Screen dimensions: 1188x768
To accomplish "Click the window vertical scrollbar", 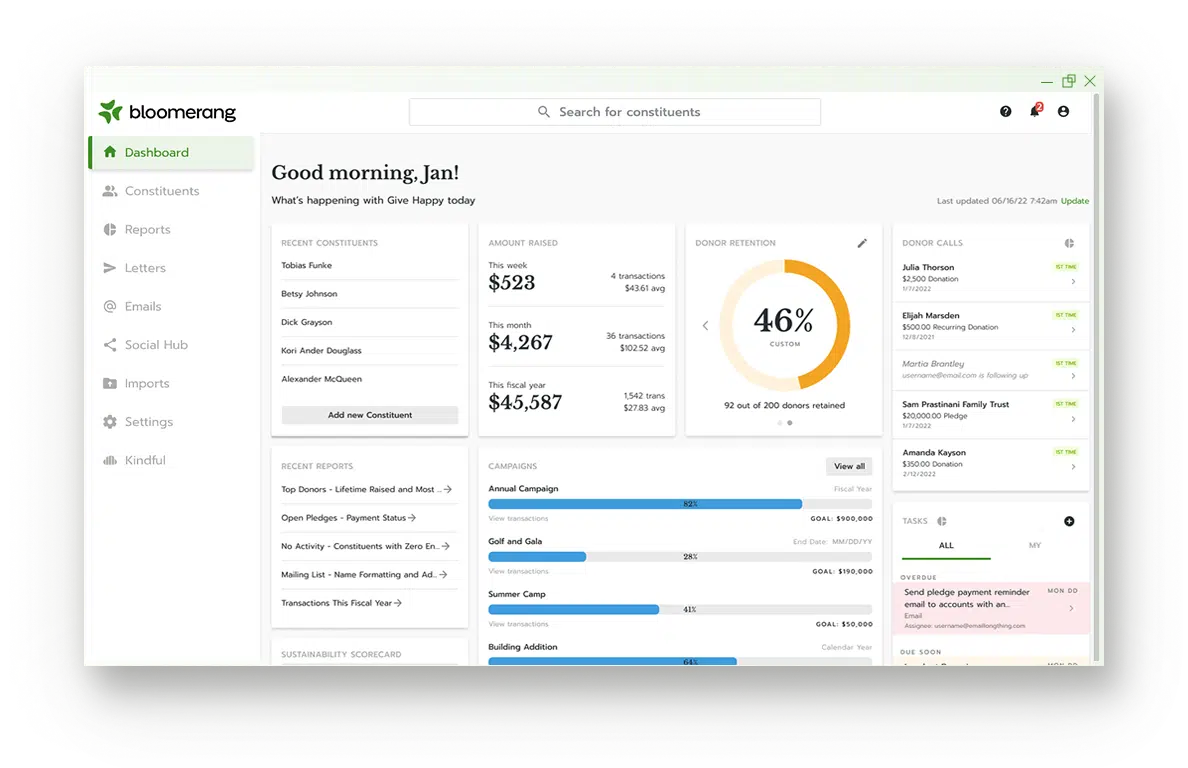I will (1096, 379).
